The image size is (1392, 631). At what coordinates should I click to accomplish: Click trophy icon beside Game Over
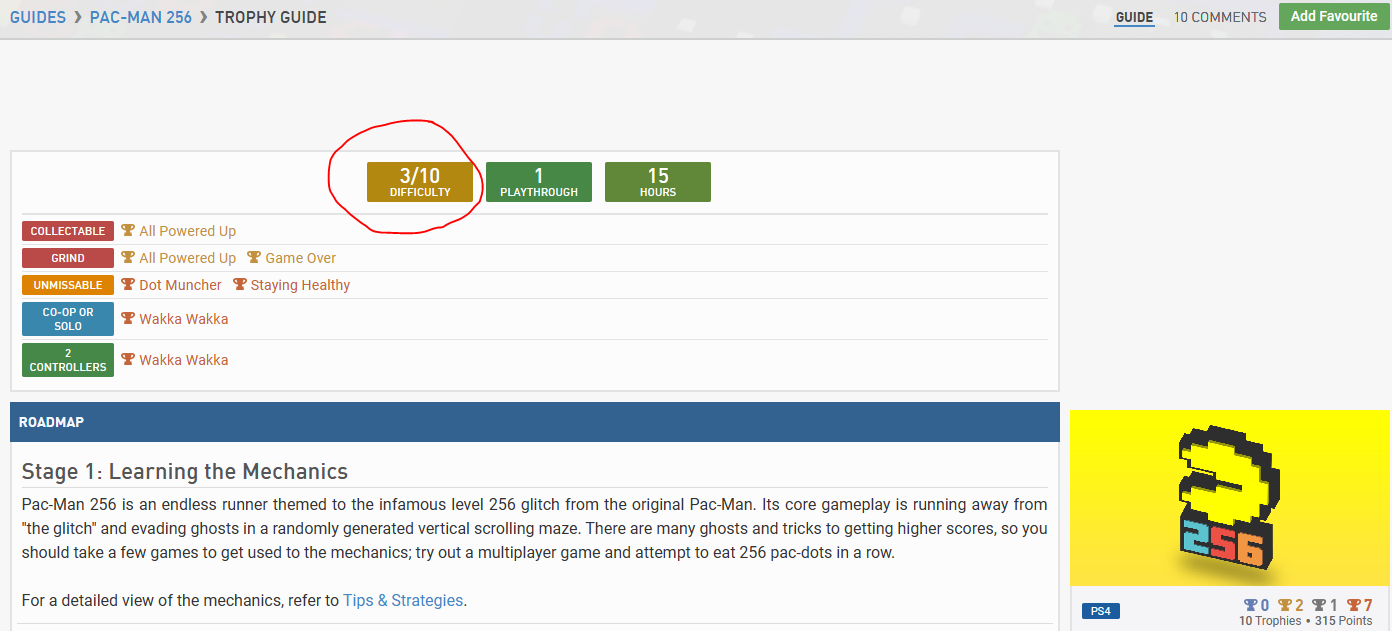pyautogui.click(x=254, y=257)
